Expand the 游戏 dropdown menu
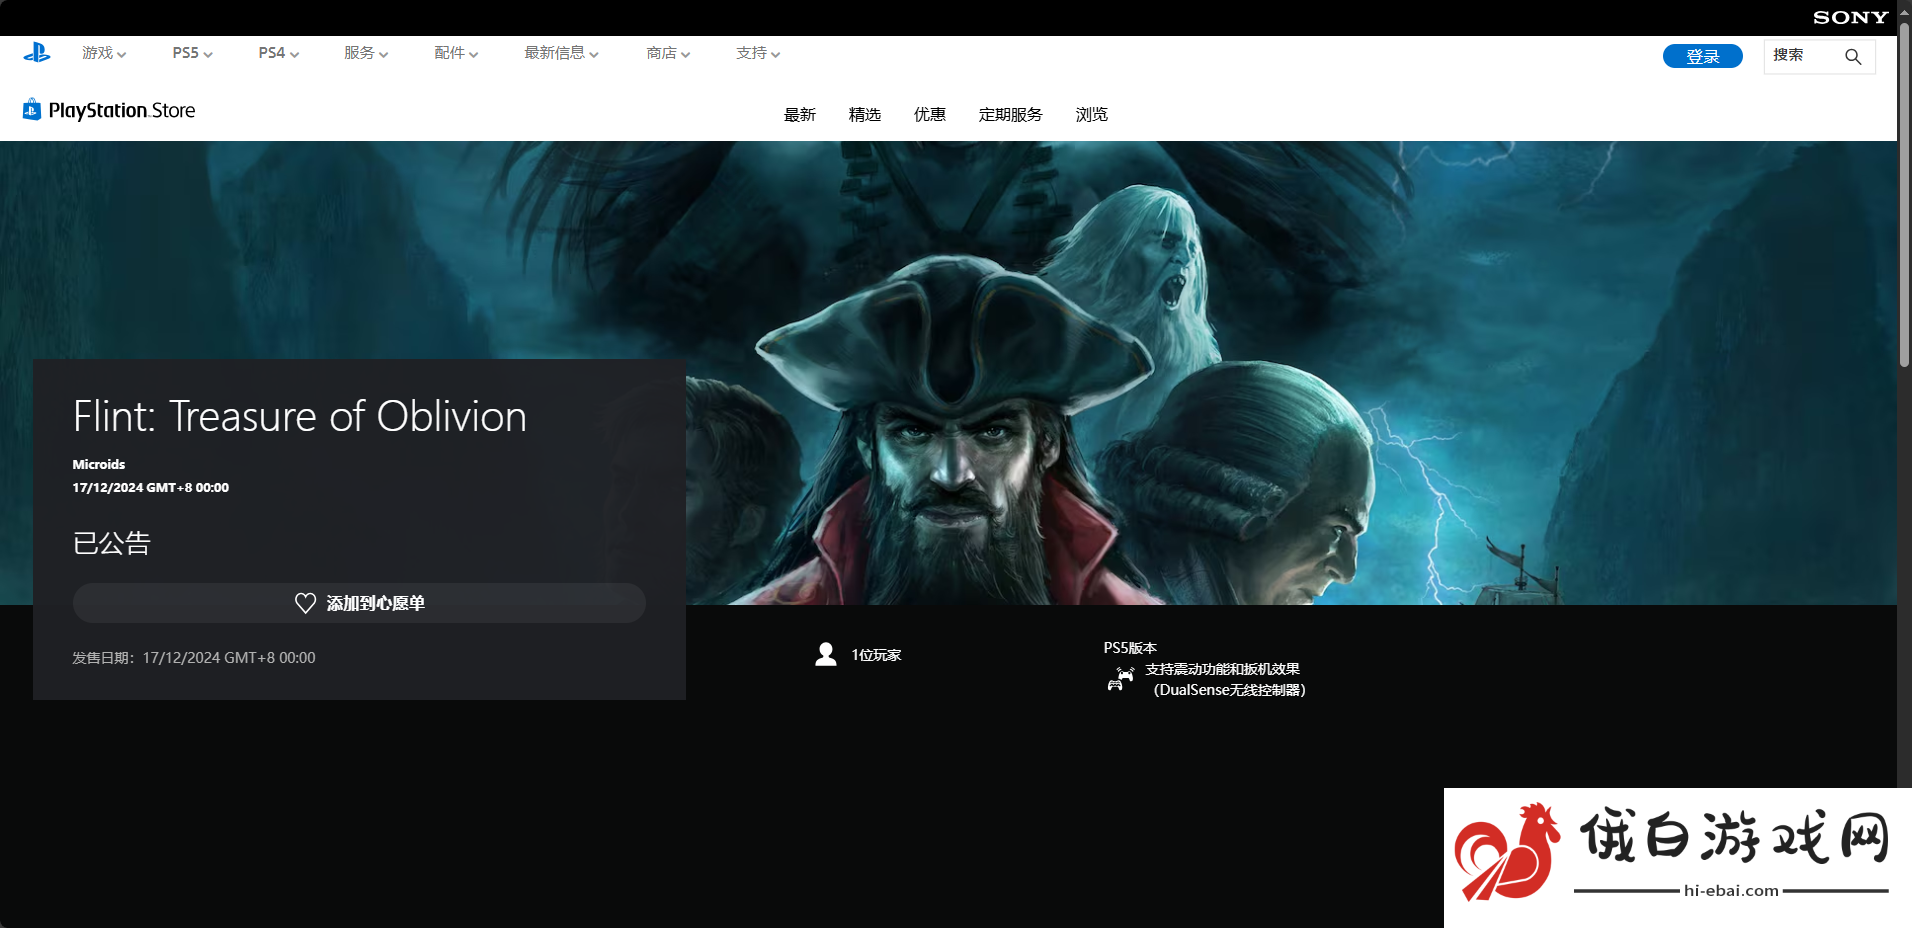Image resolution: width=1912 pixels, height=928 pixels. 104,53
